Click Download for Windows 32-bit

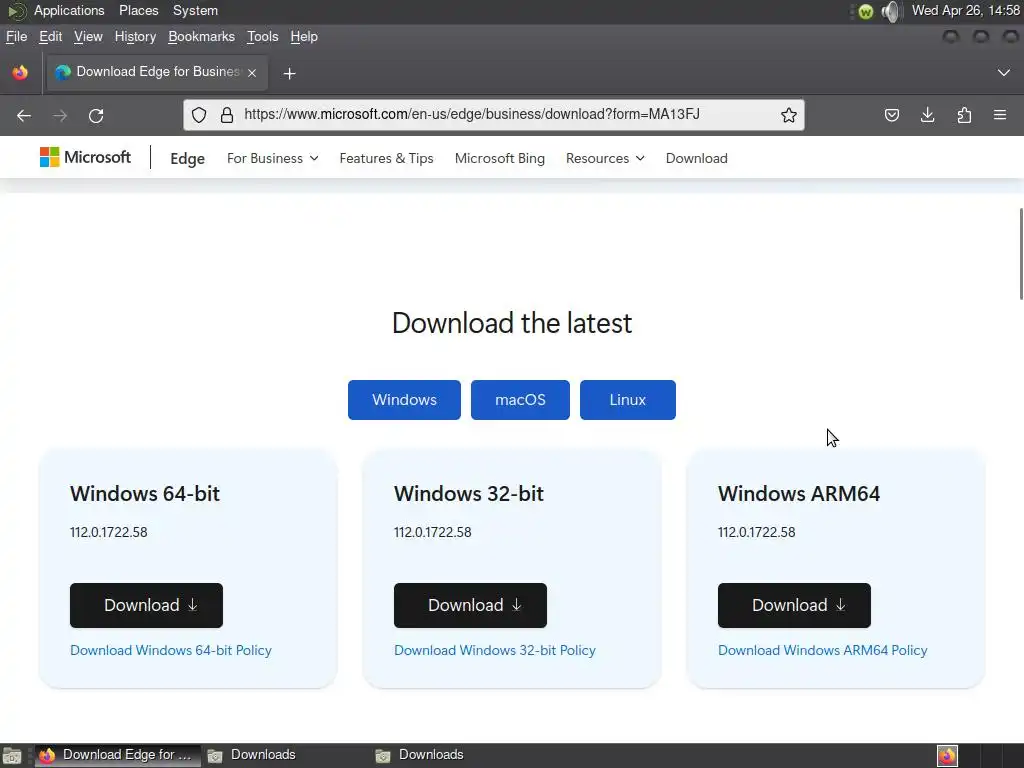470,605
